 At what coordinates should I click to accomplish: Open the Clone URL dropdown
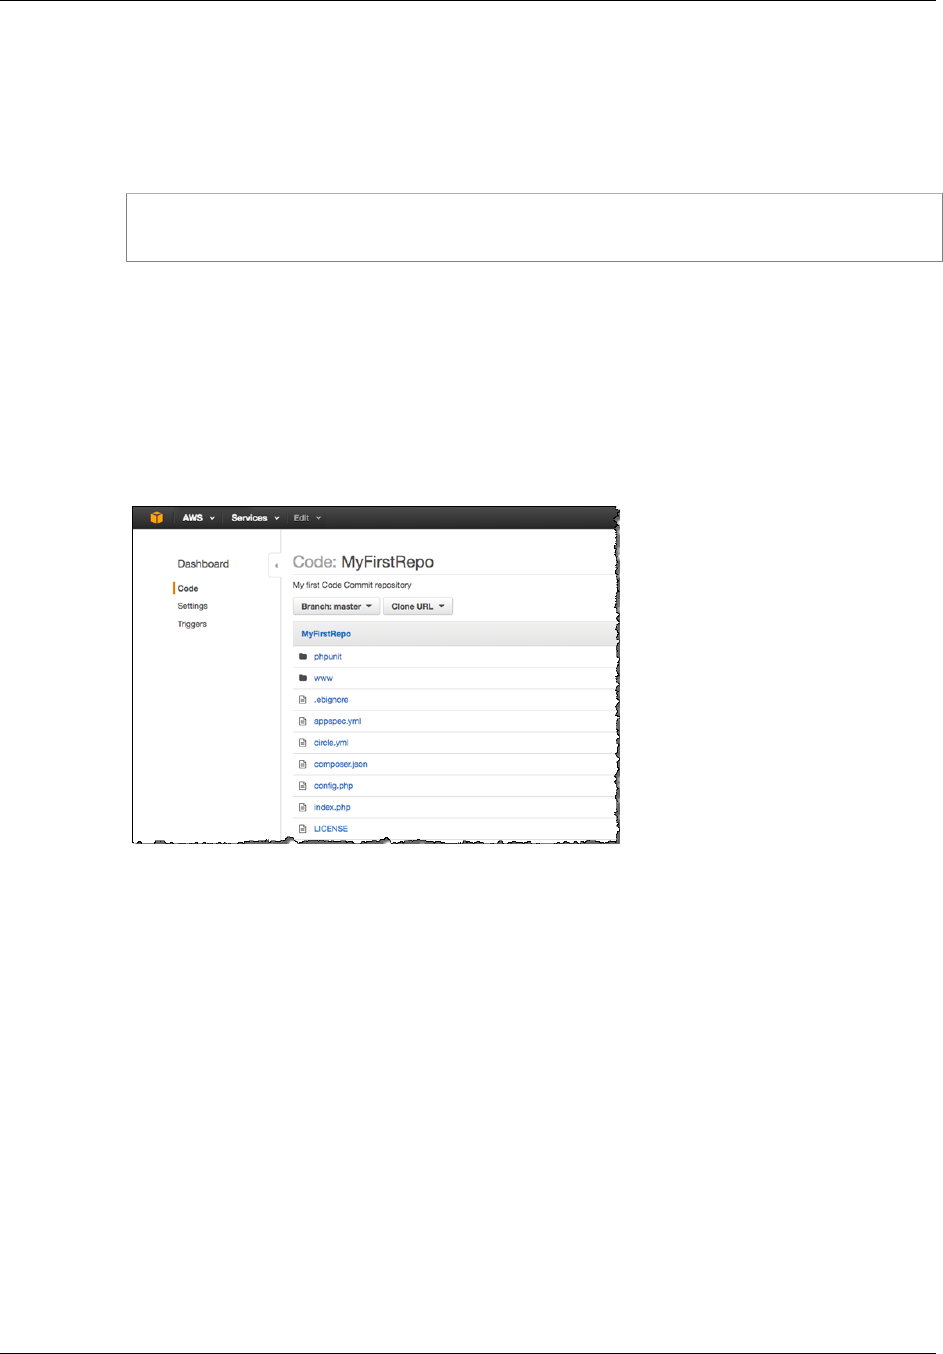[418, 606]
